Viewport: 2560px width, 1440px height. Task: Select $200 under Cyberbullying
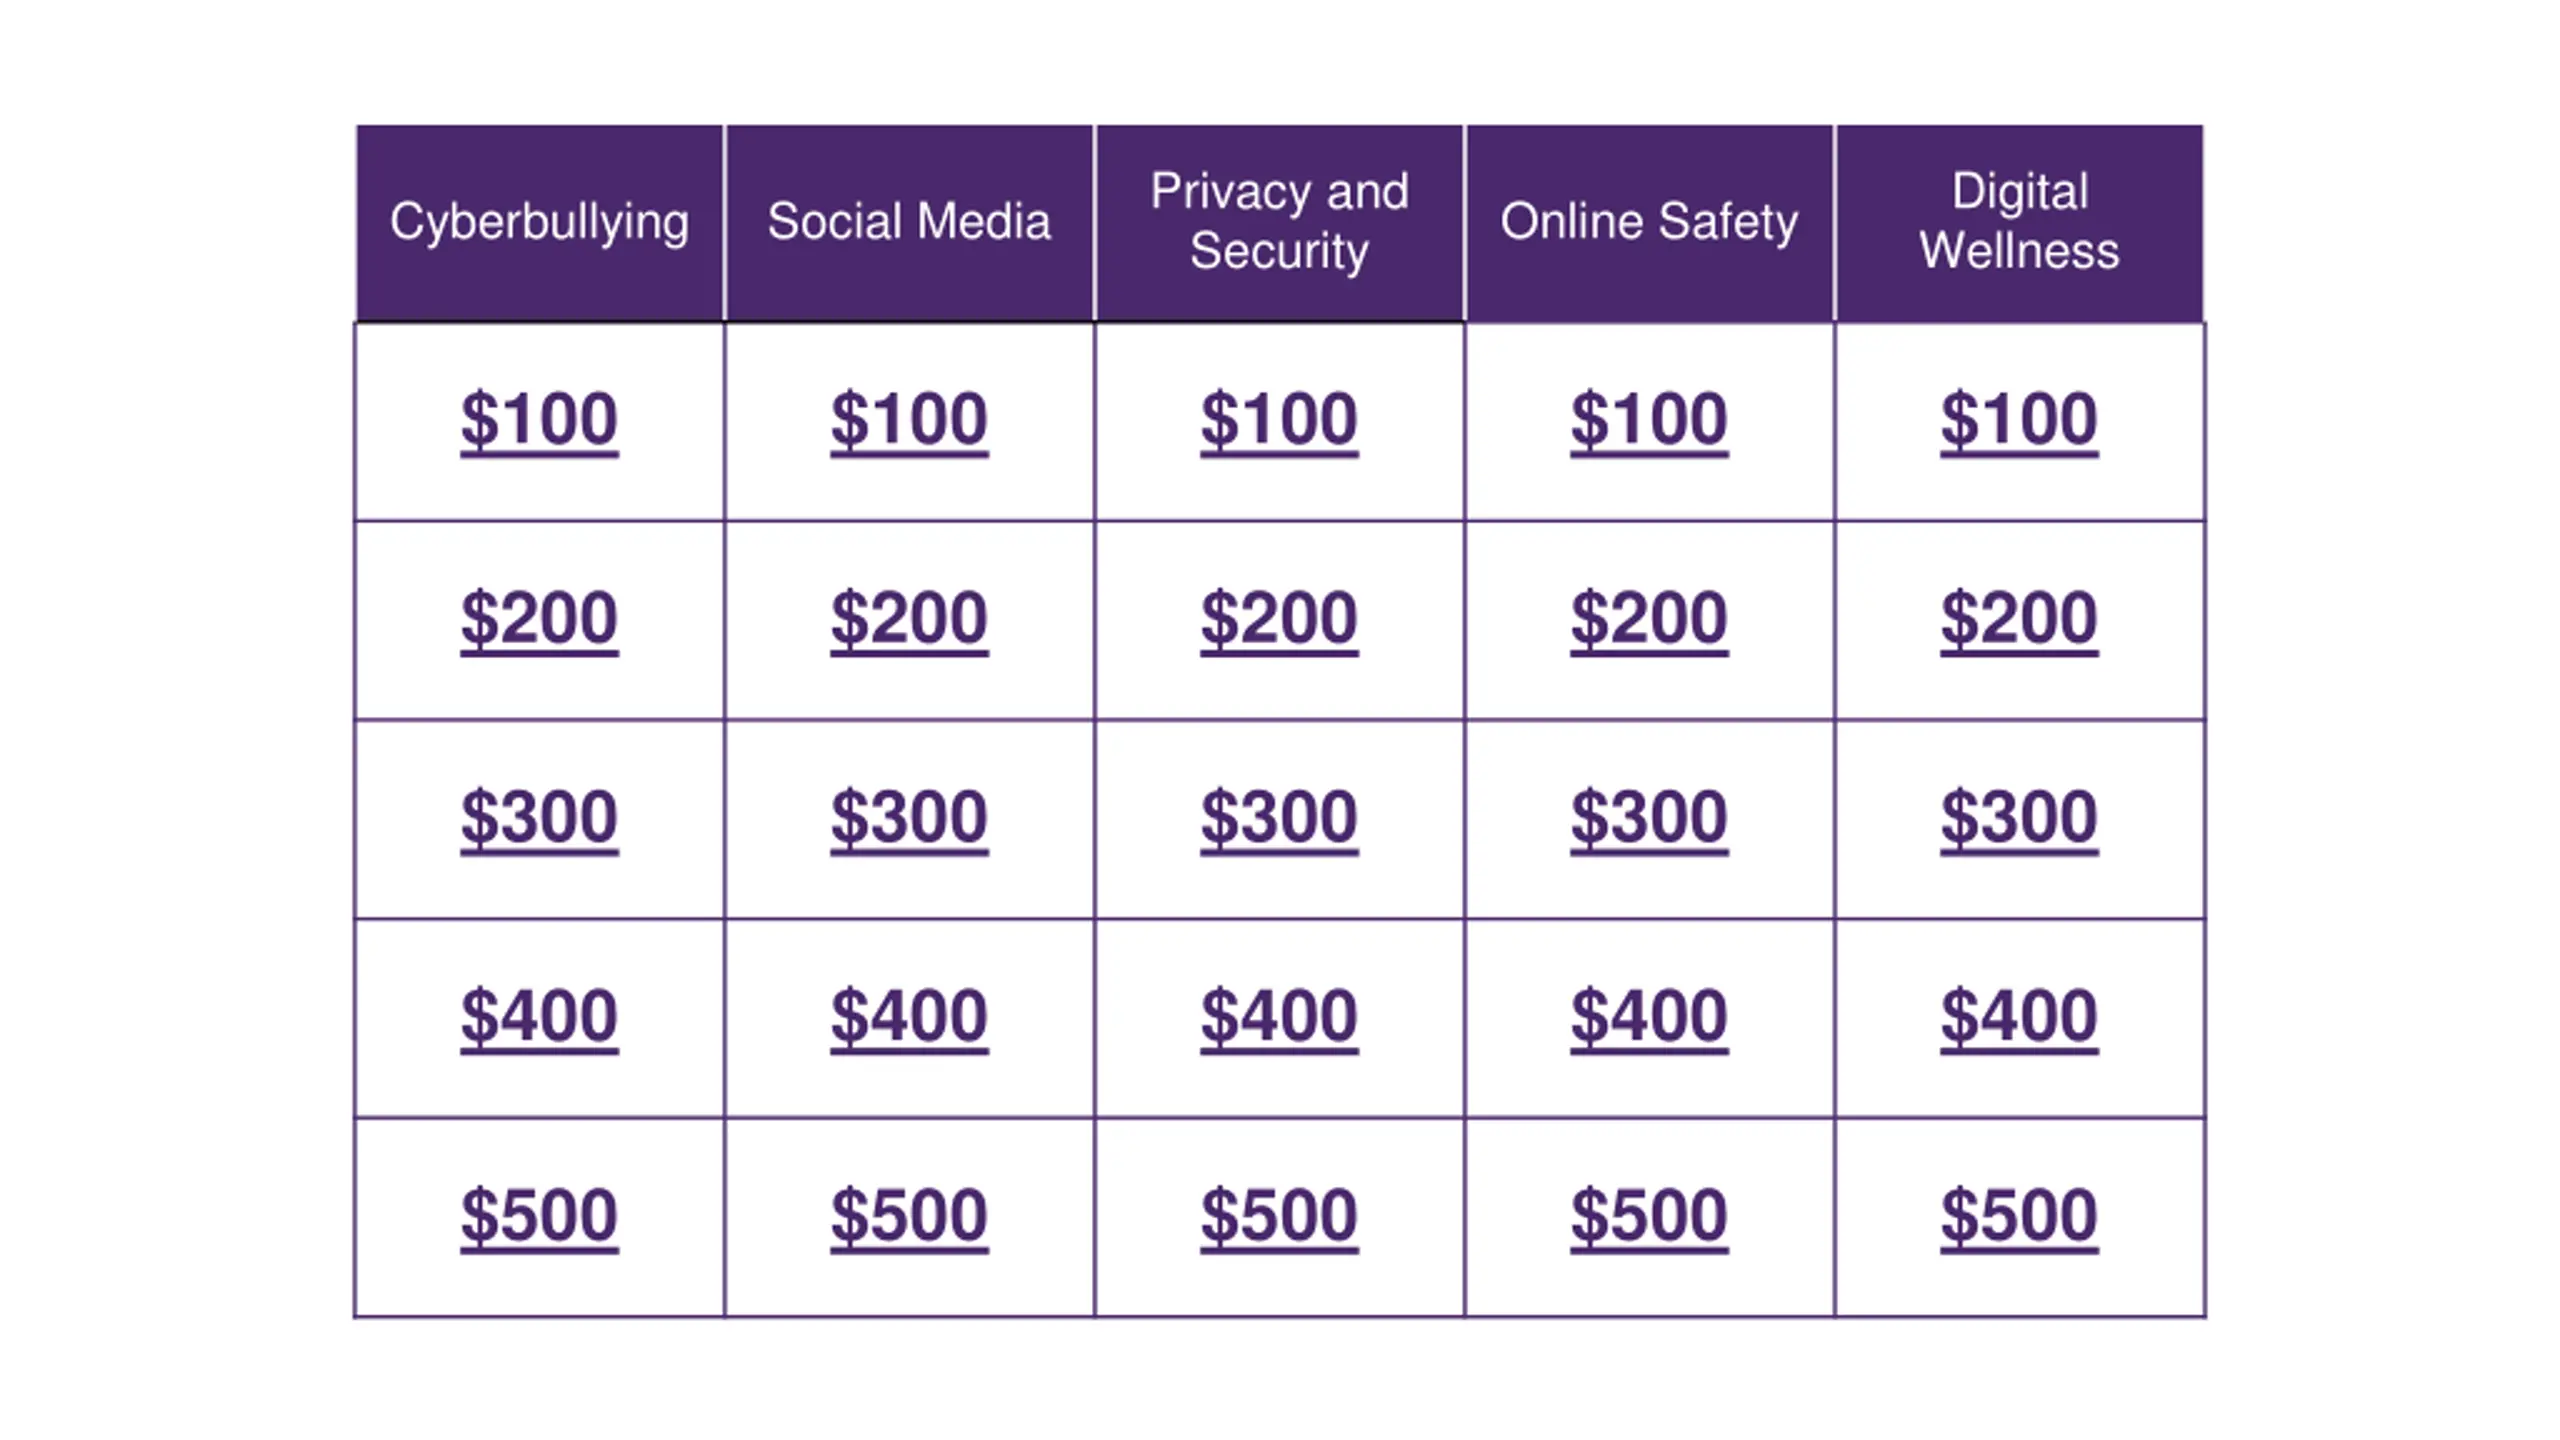539,618
